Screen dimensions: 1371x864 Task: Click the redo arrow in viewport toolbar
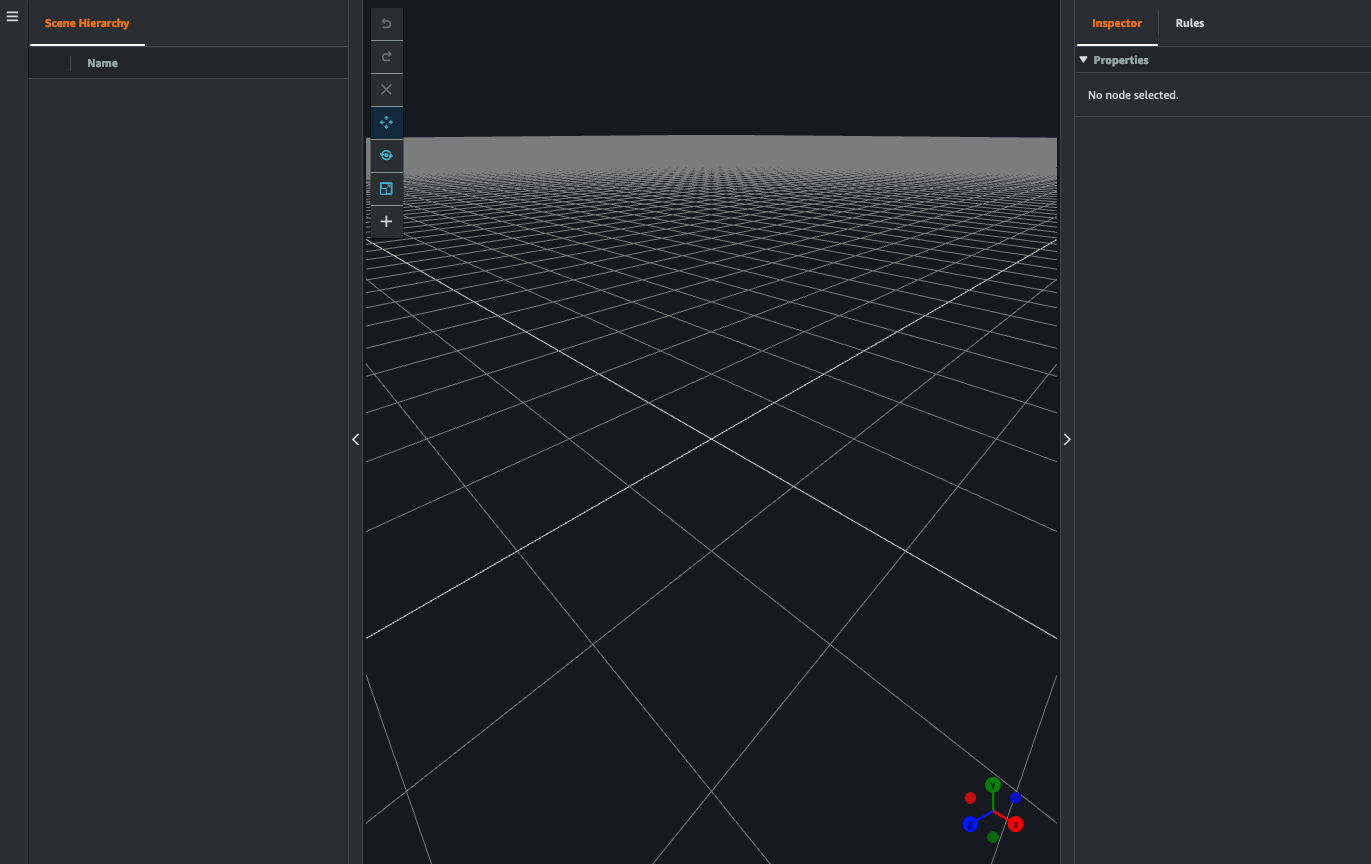(x=386, y=57)
